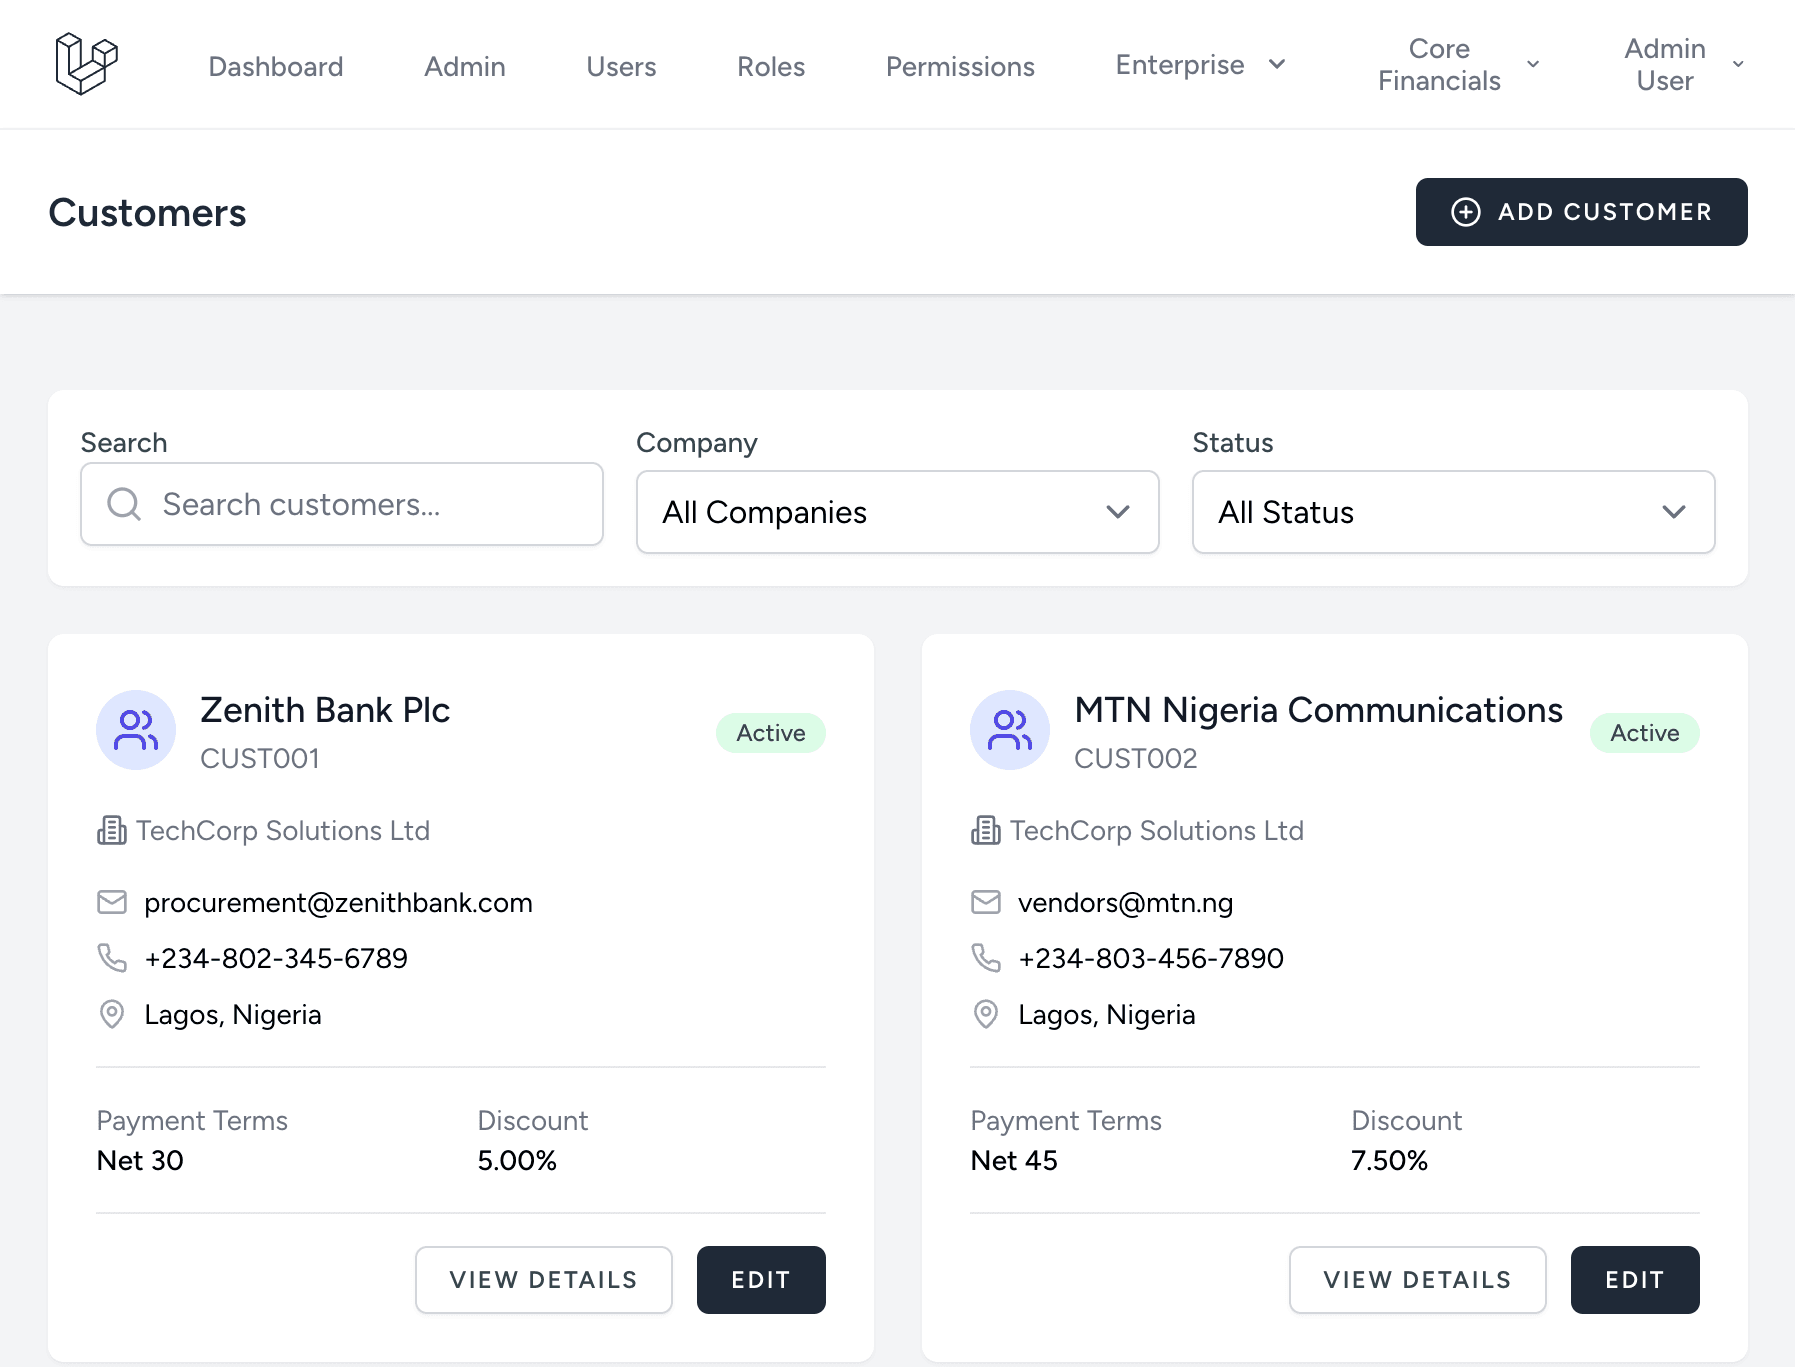
Task: Click Zenith Bank Plc customer avatar icon
Action: tap(136, 730)
